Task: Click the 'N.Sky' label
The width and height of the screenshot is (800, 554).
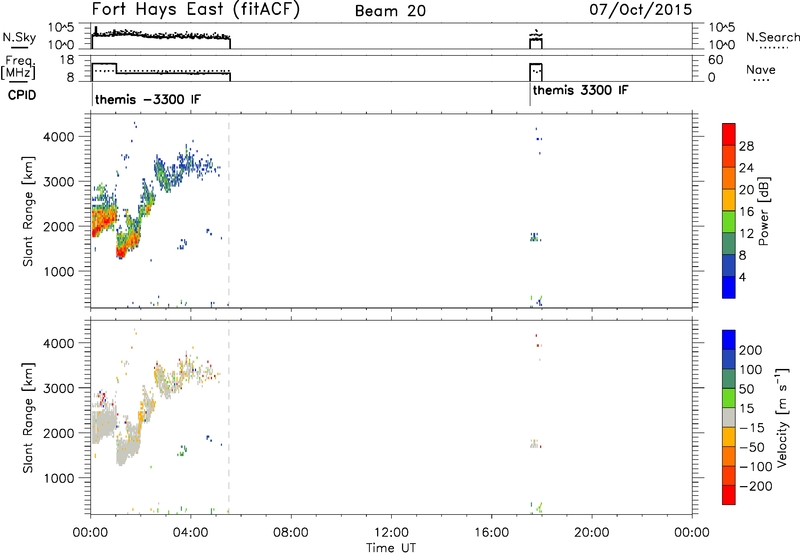Action: click(x=19, y=37)
